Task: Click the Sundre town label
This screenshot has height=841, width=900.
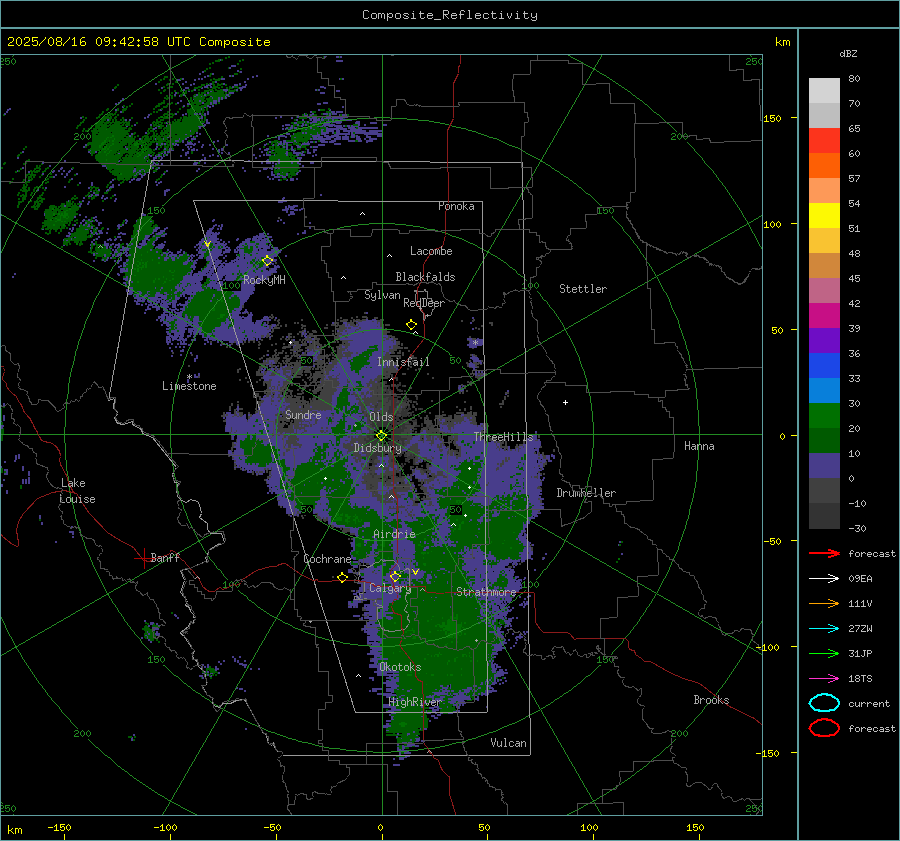Action: pos(303,414)
